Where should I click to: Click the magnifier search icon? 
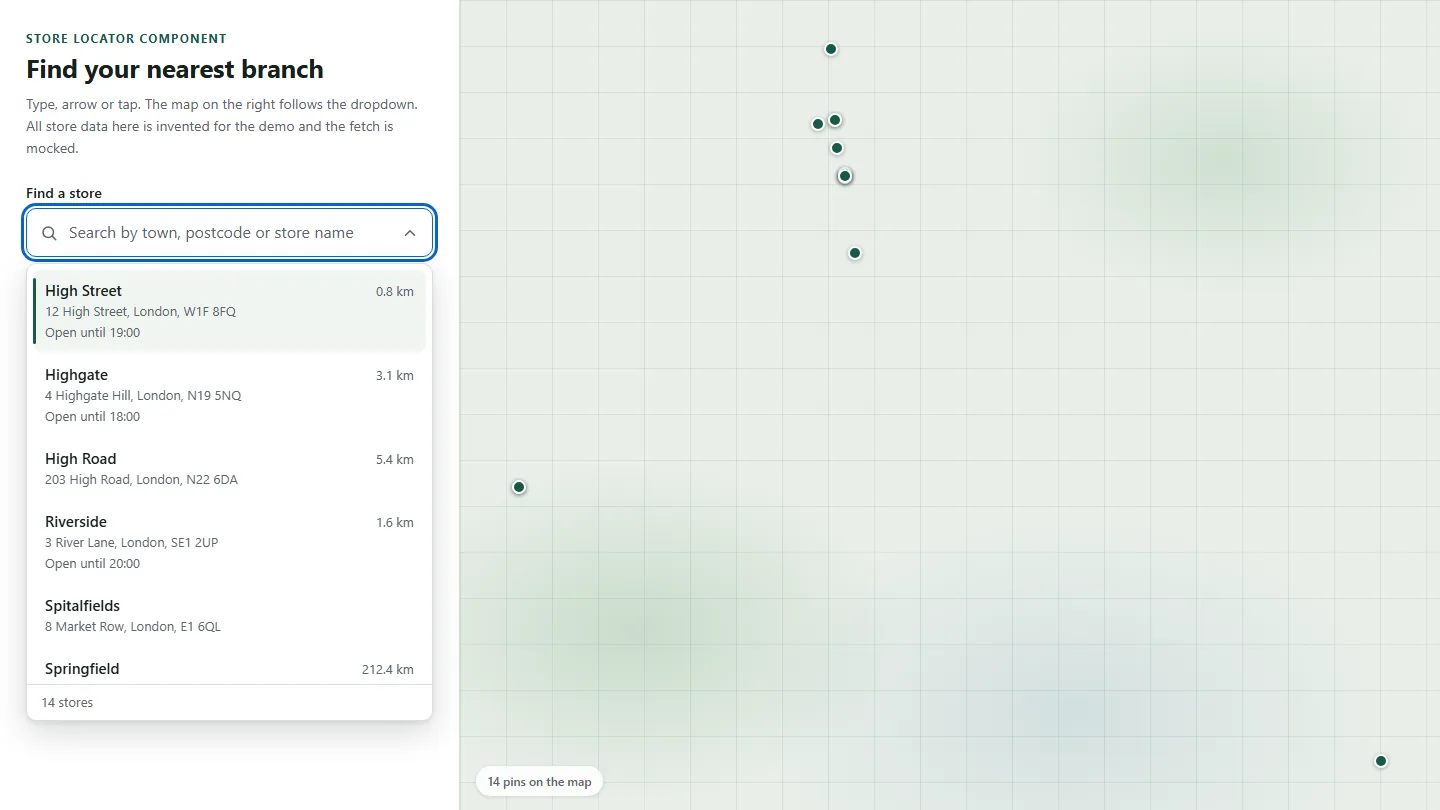[49, 233]
